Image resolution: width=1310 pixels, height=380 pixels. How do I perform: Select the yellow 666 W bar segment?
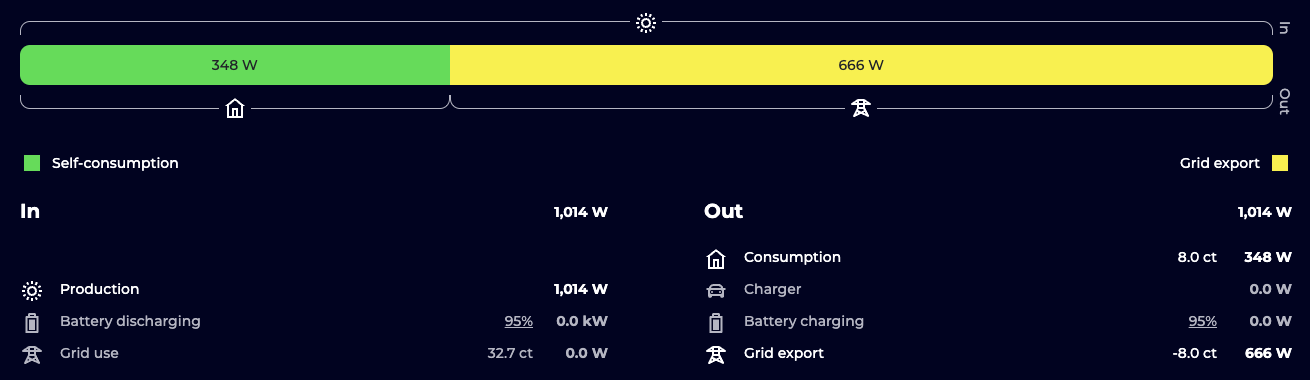861,65
